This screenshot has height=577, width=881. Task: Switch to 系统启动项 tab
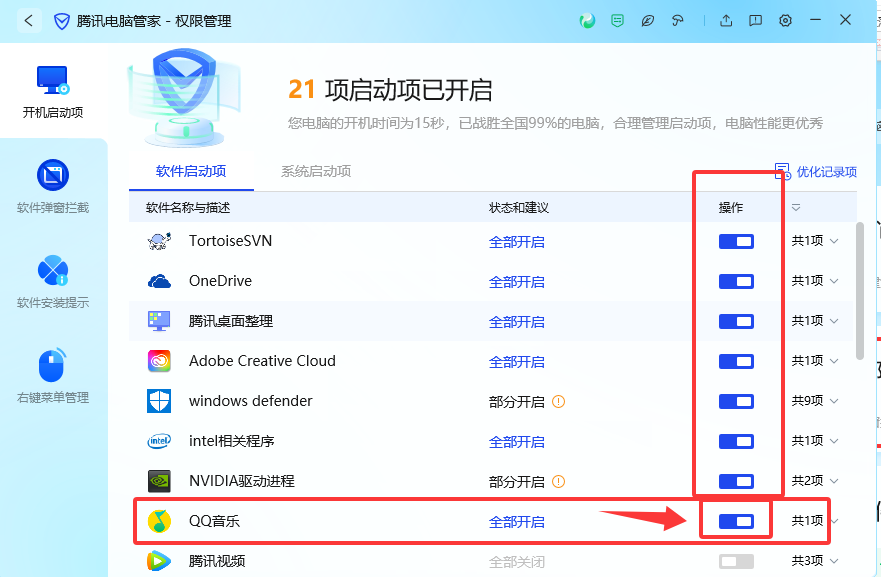316,171
